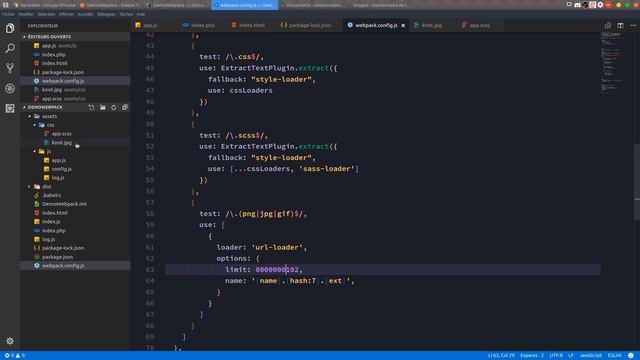Open knot.jpg in the css folder
Screen dimensions: 640x360
[76, 143]
